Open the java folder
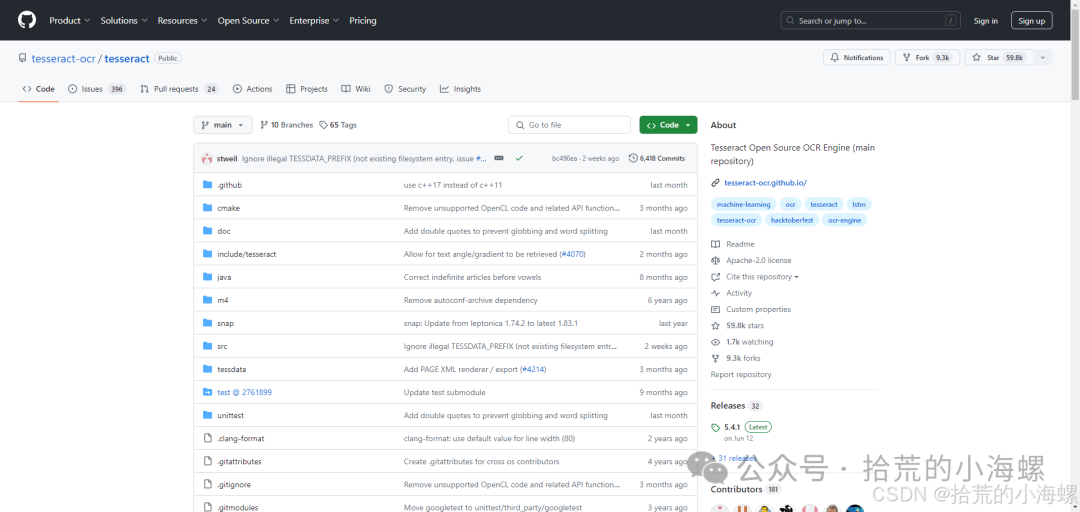 point(224,277)
